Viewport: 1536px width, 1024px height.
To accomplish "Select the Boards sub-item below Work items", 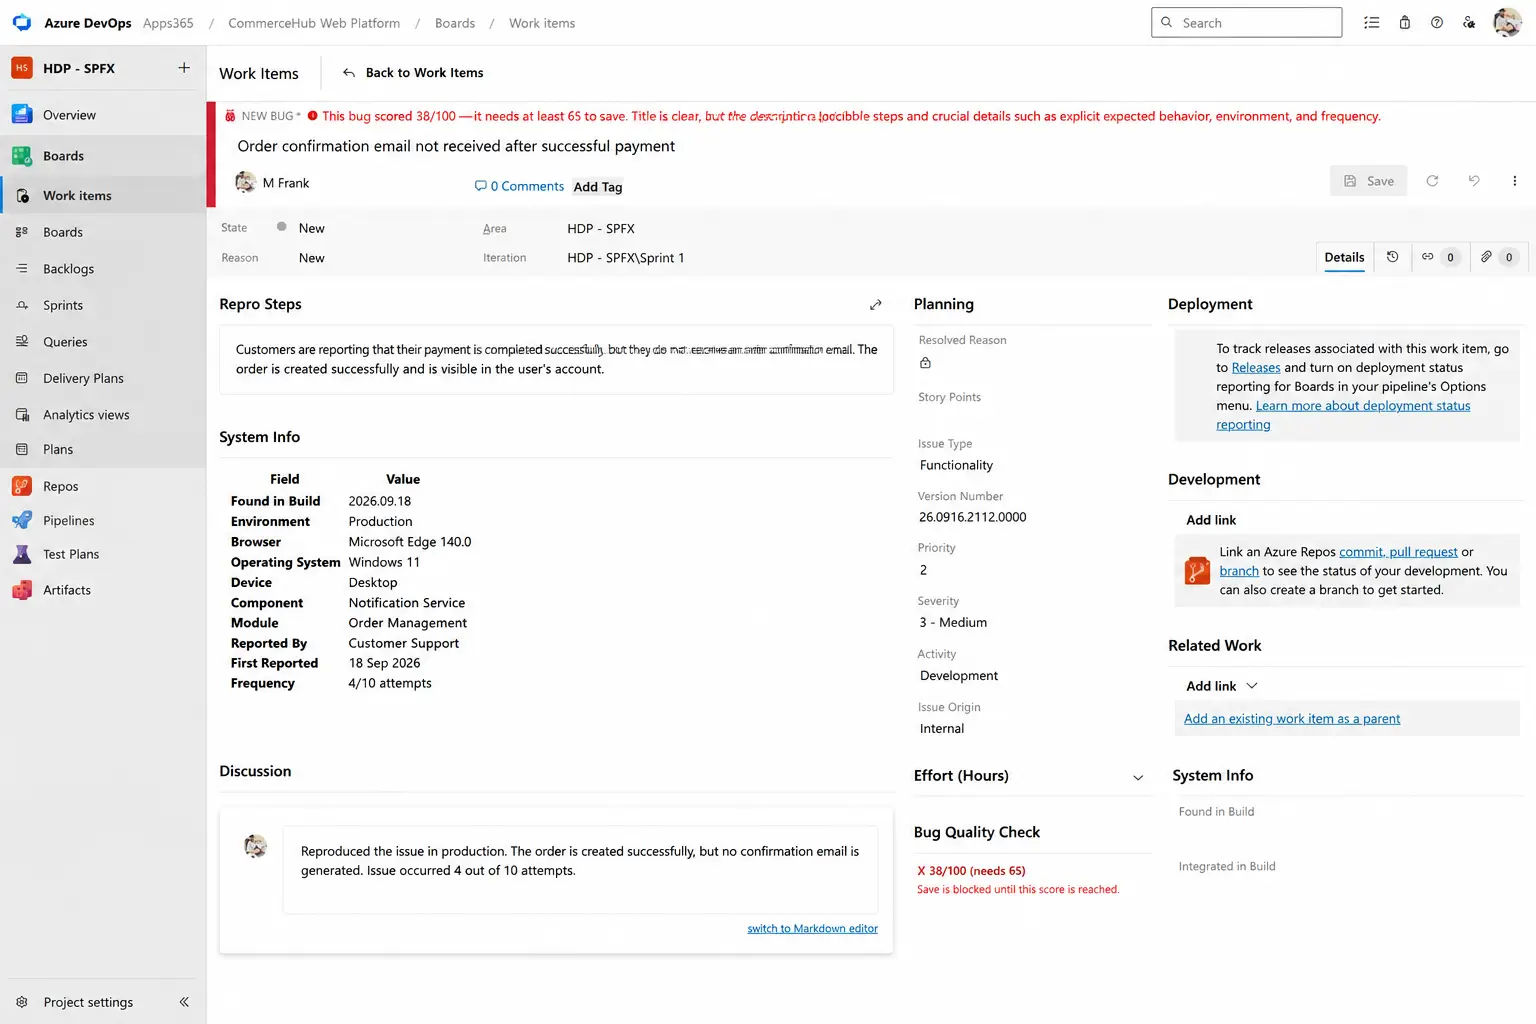I will 103,232.
